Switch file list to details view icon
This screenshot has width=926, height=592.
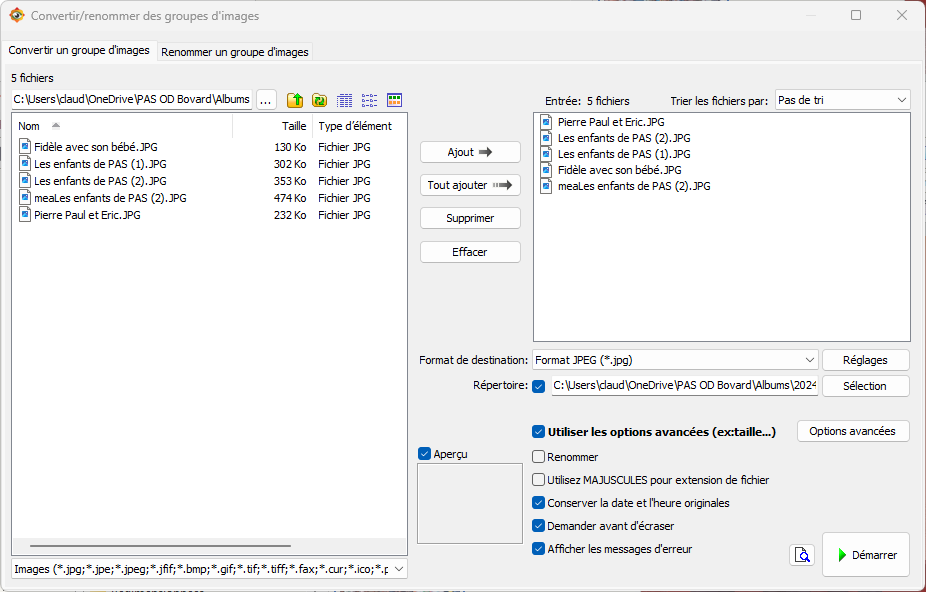345,100
